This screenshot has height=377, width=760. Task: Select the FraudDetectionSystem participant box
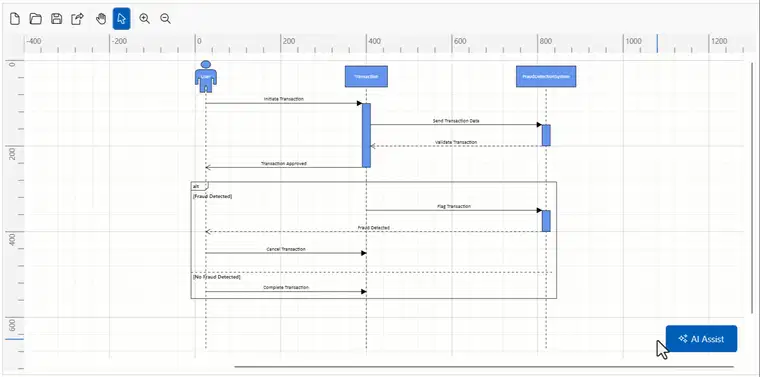(x=546, y=77)
